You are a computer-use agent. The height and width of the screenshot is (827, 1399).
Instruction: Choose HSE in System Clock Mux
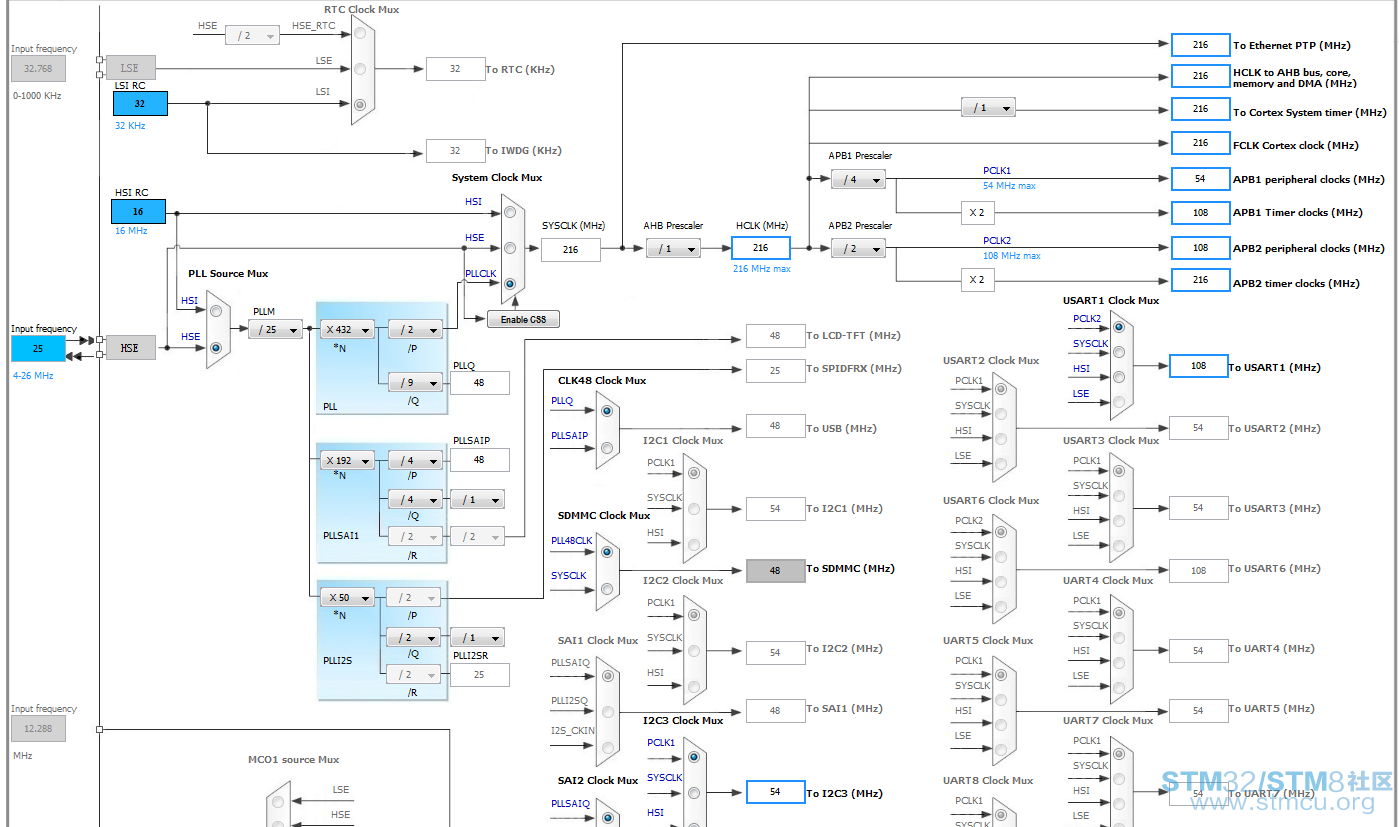point(510,248)
